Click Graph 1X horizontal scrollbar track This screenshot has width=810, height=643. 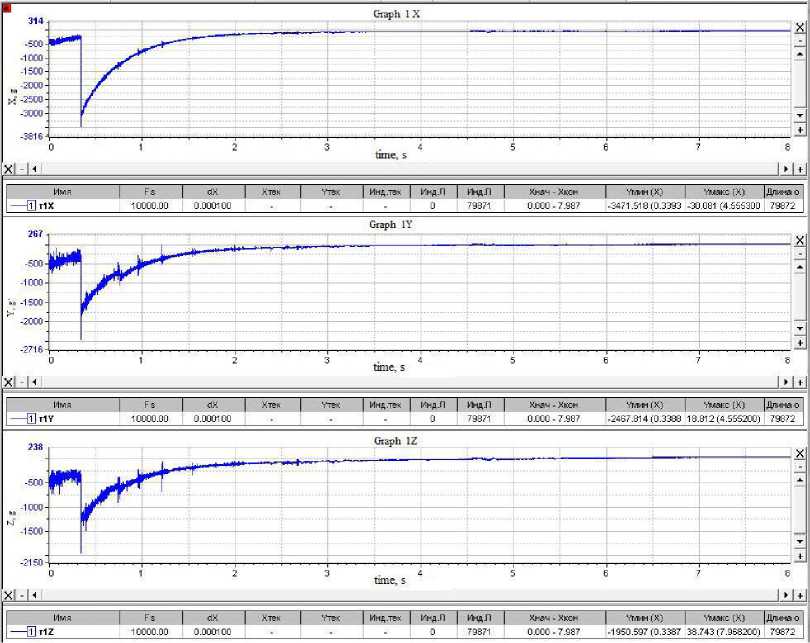[x=410, y=169]
